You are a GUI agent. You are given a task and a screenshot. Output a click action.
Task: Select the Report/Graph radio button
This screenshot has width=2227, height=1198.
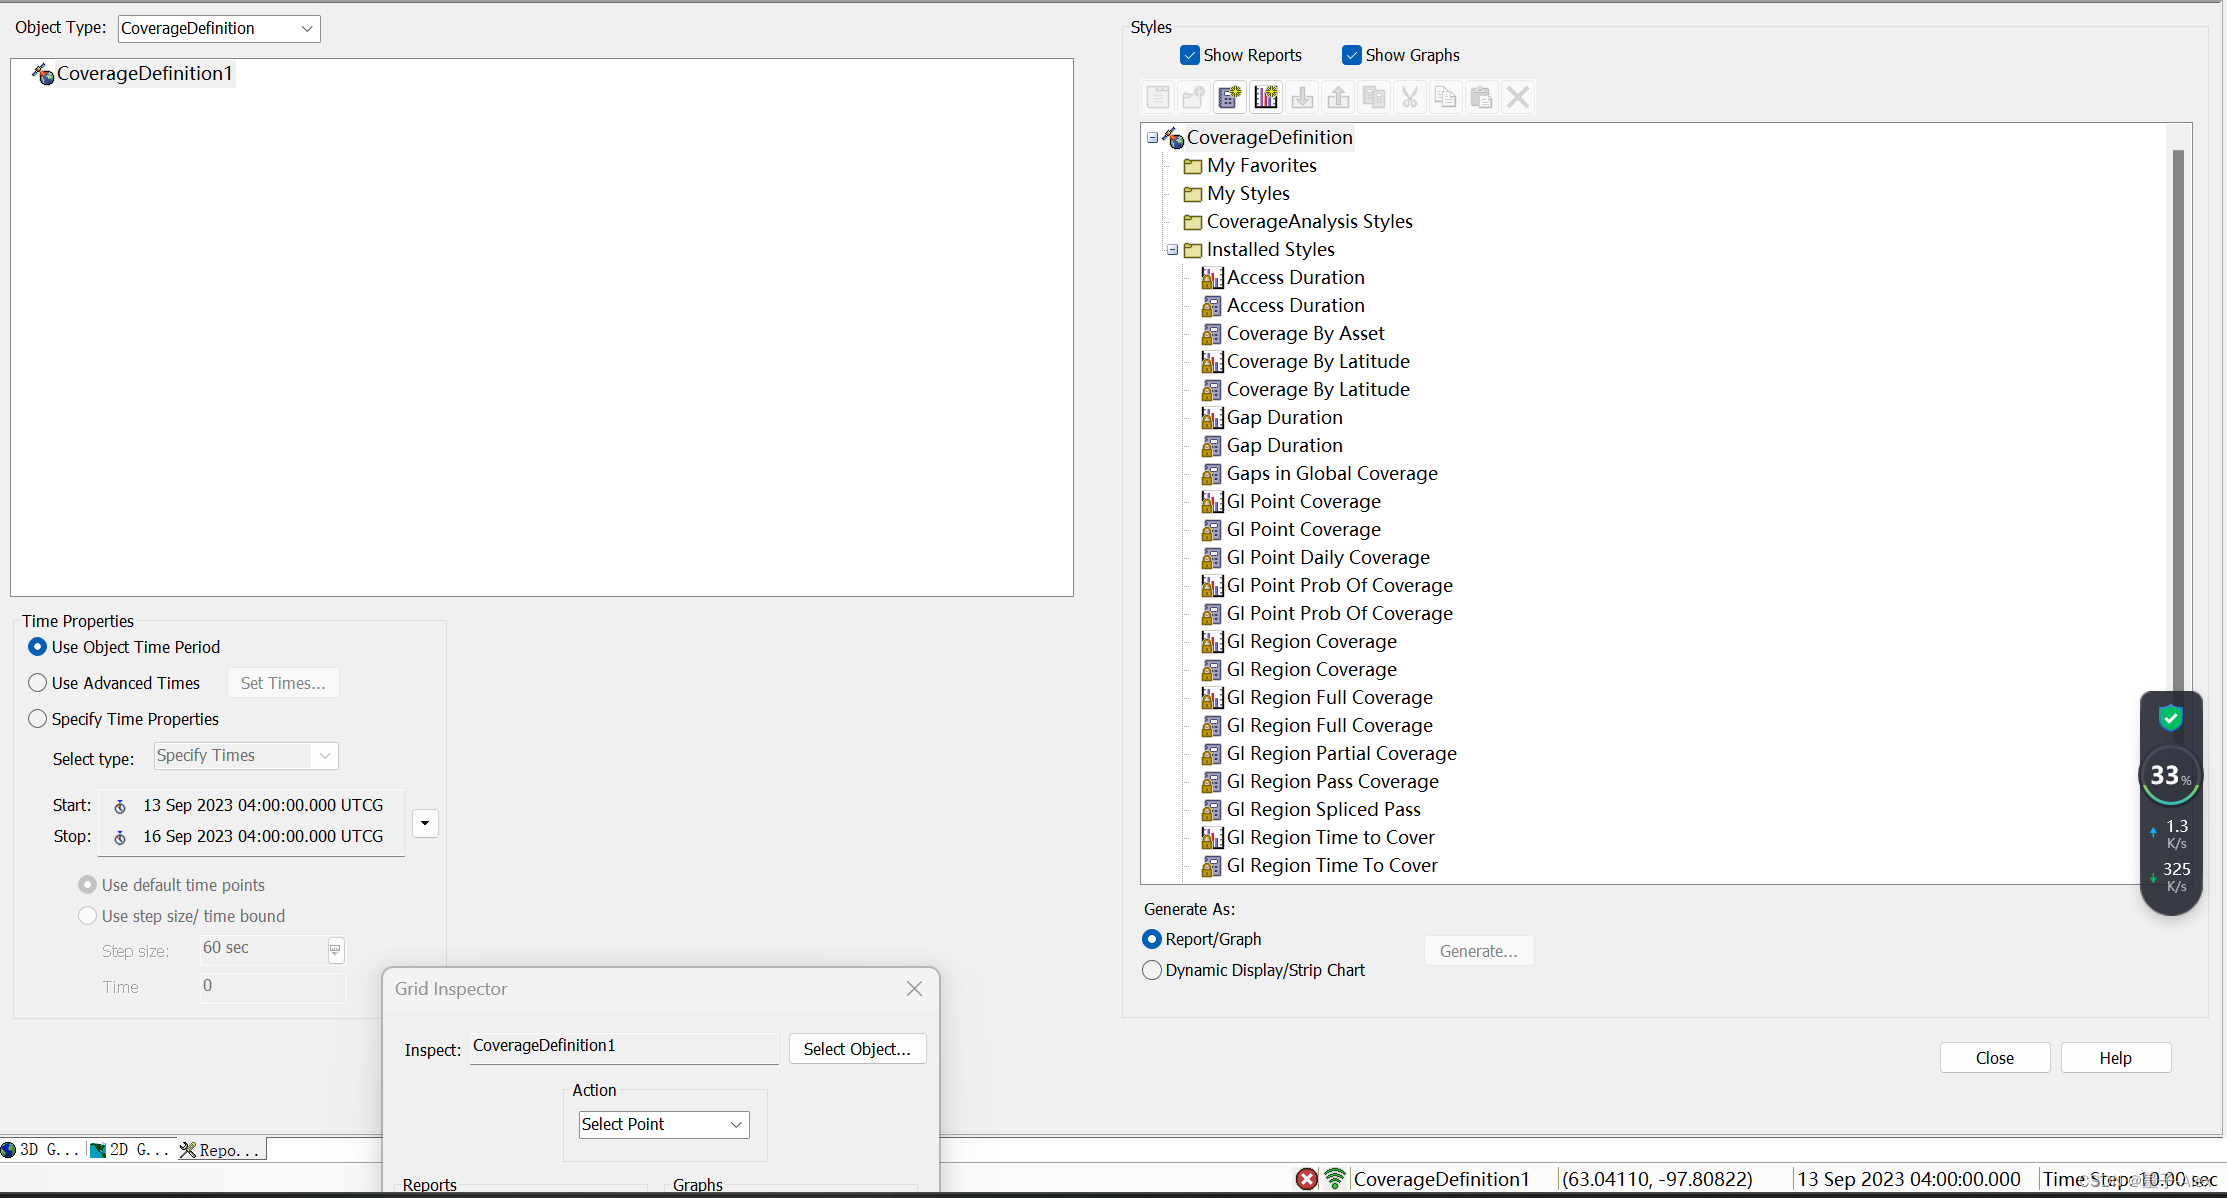(x=1152, y=938)
